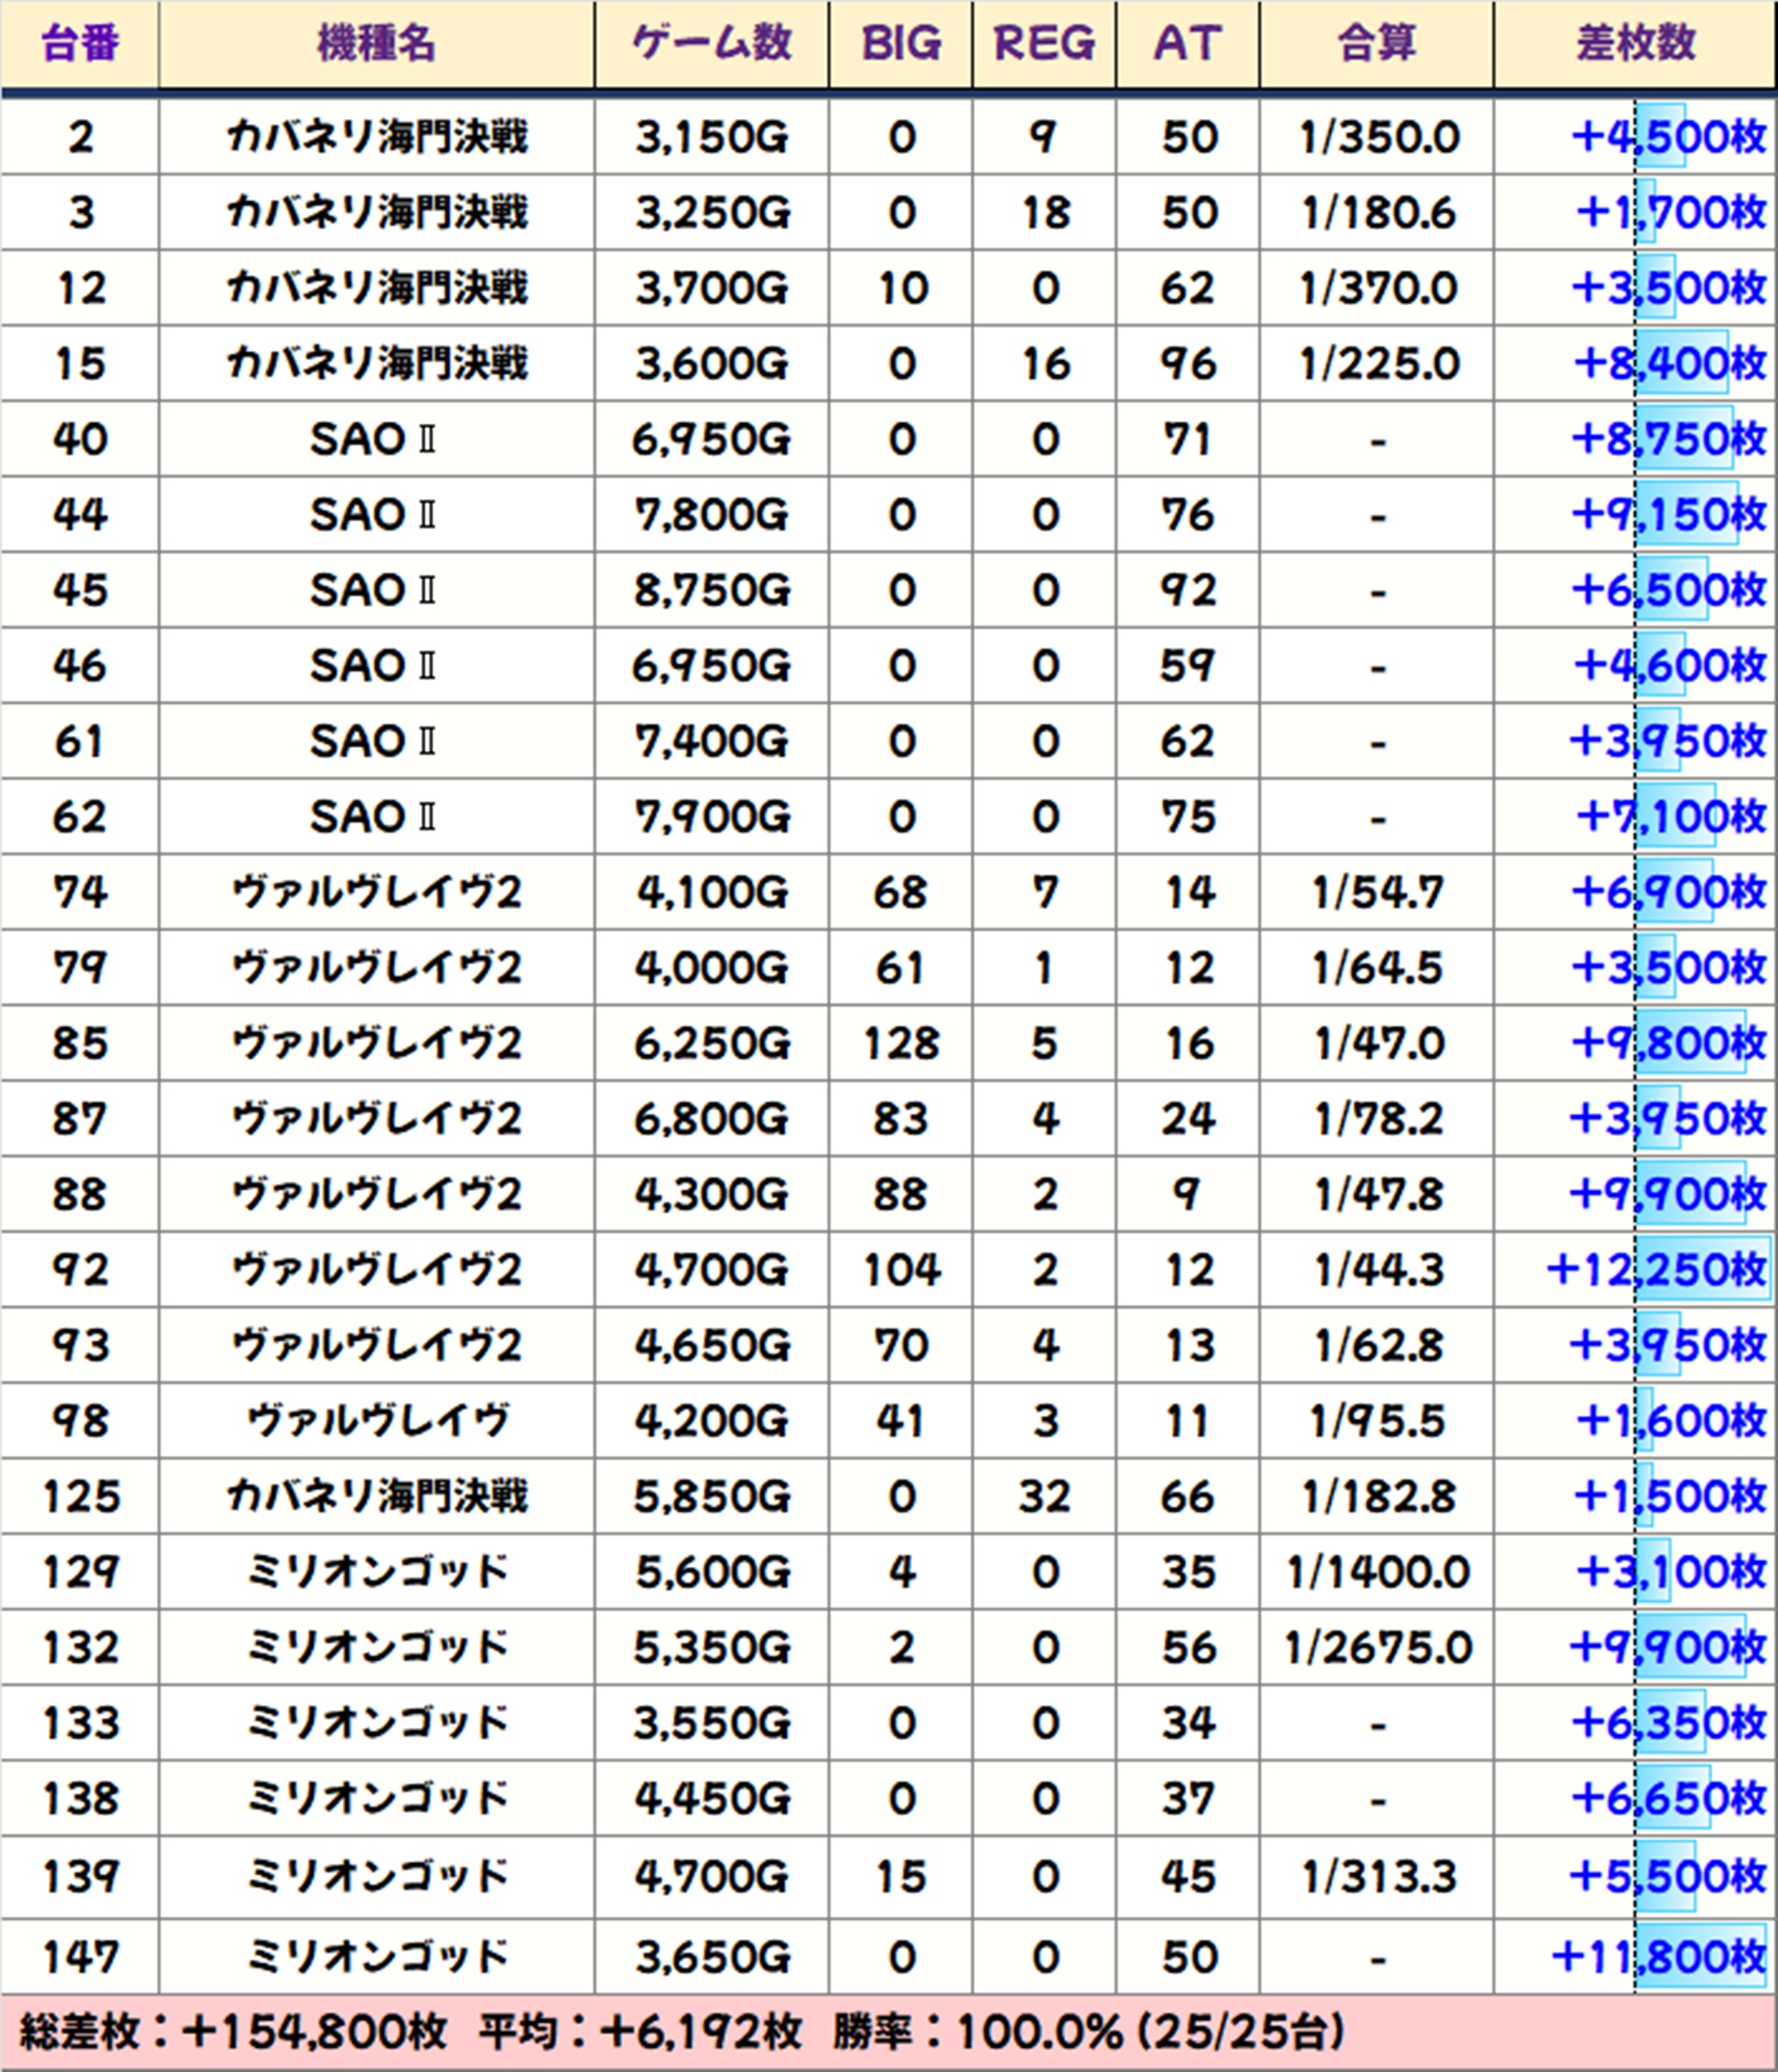The image size is (1778, 2072).
Task: Click the BIG count 104 cell
Action: (901, 1270)
